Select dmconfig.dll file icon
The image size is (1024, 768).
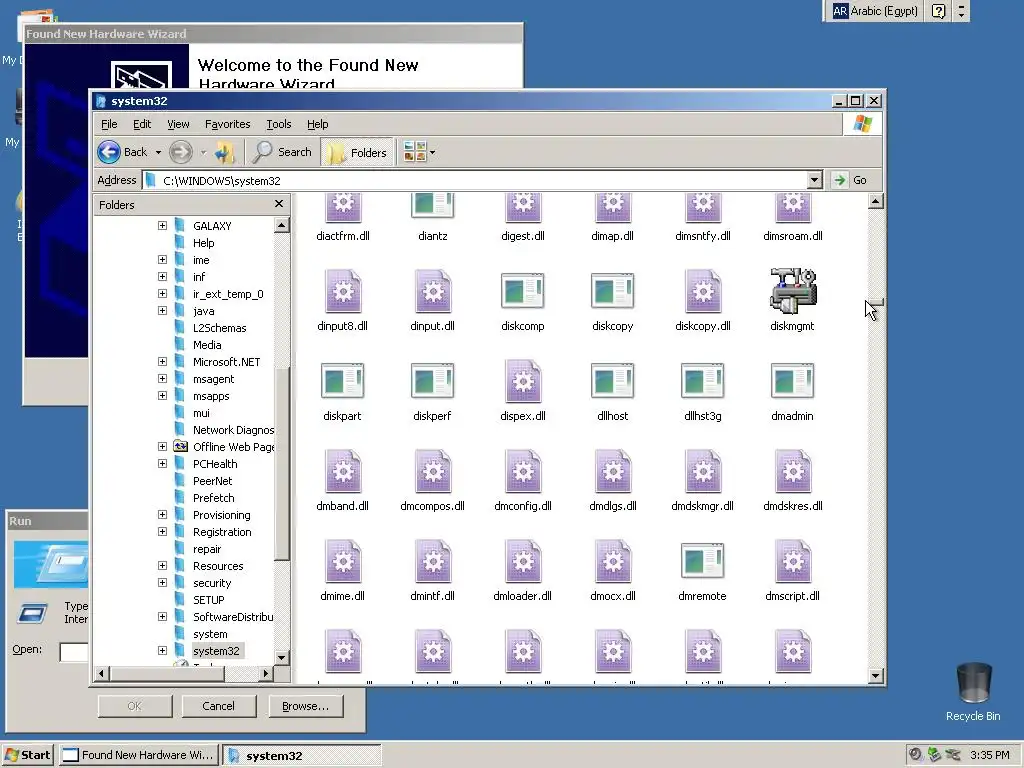tap(522, 471)
